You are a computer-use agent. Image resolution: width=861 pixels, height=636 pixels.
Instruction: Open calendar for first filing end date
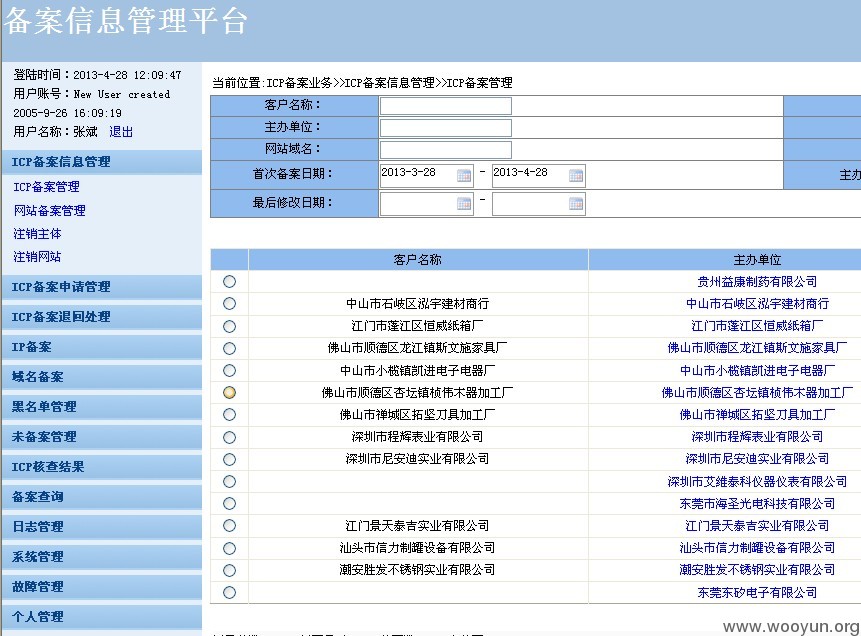click(576, 175)
